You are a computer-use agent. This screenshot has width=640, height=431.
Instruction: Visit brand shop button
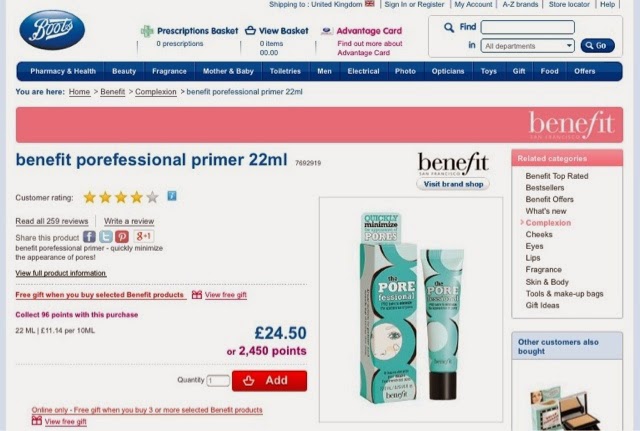453,184
